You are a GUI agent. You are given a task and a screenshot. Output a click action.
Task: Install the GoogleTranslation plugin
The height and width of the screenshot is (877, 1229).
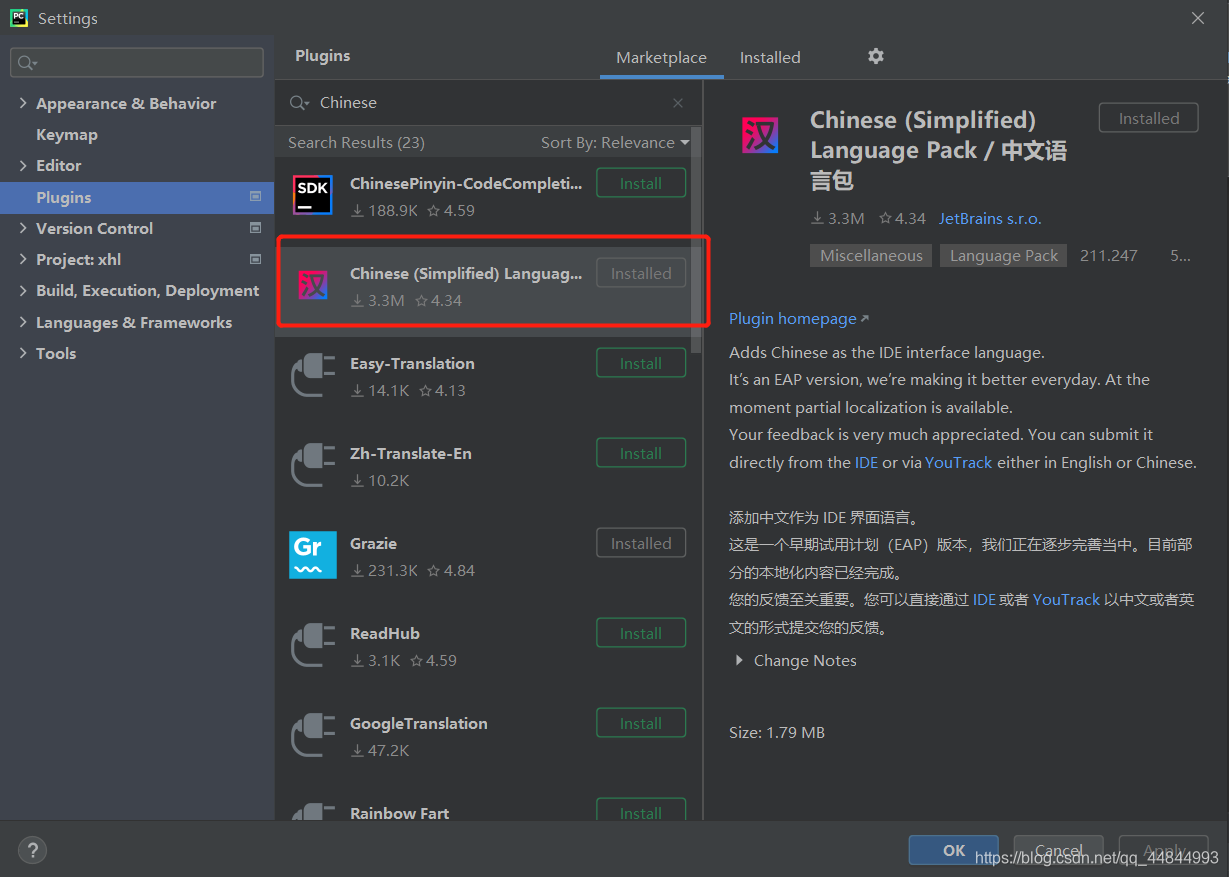[641, 723]
